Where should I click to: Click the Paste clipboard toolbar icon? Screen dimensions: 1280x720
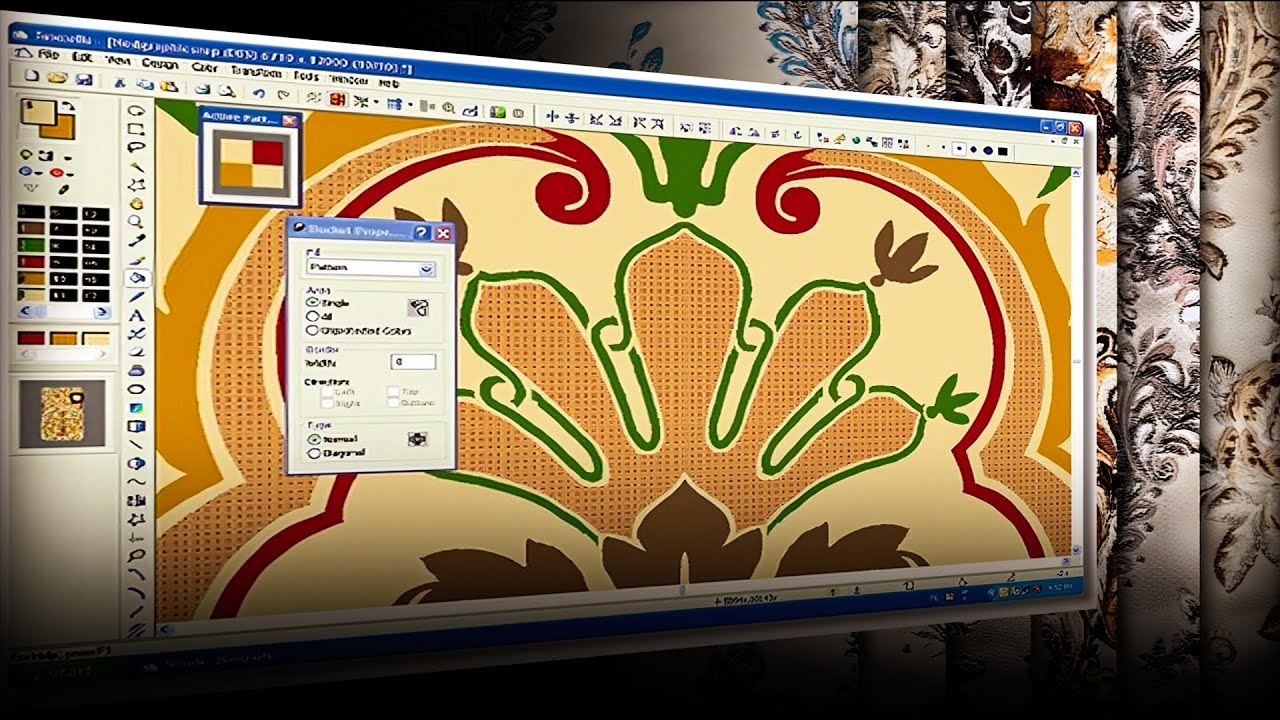(170, 86)
